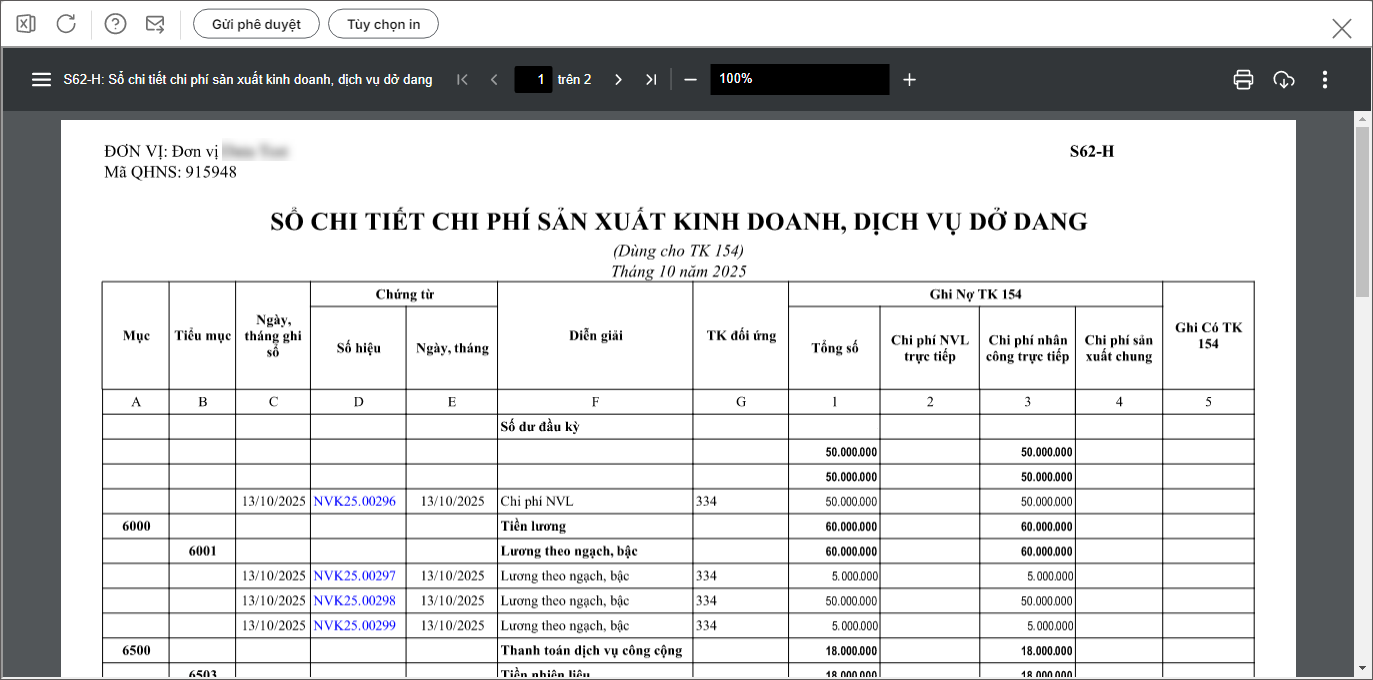Click the page number input field
1373x680 pixels.
click(533, 80)
